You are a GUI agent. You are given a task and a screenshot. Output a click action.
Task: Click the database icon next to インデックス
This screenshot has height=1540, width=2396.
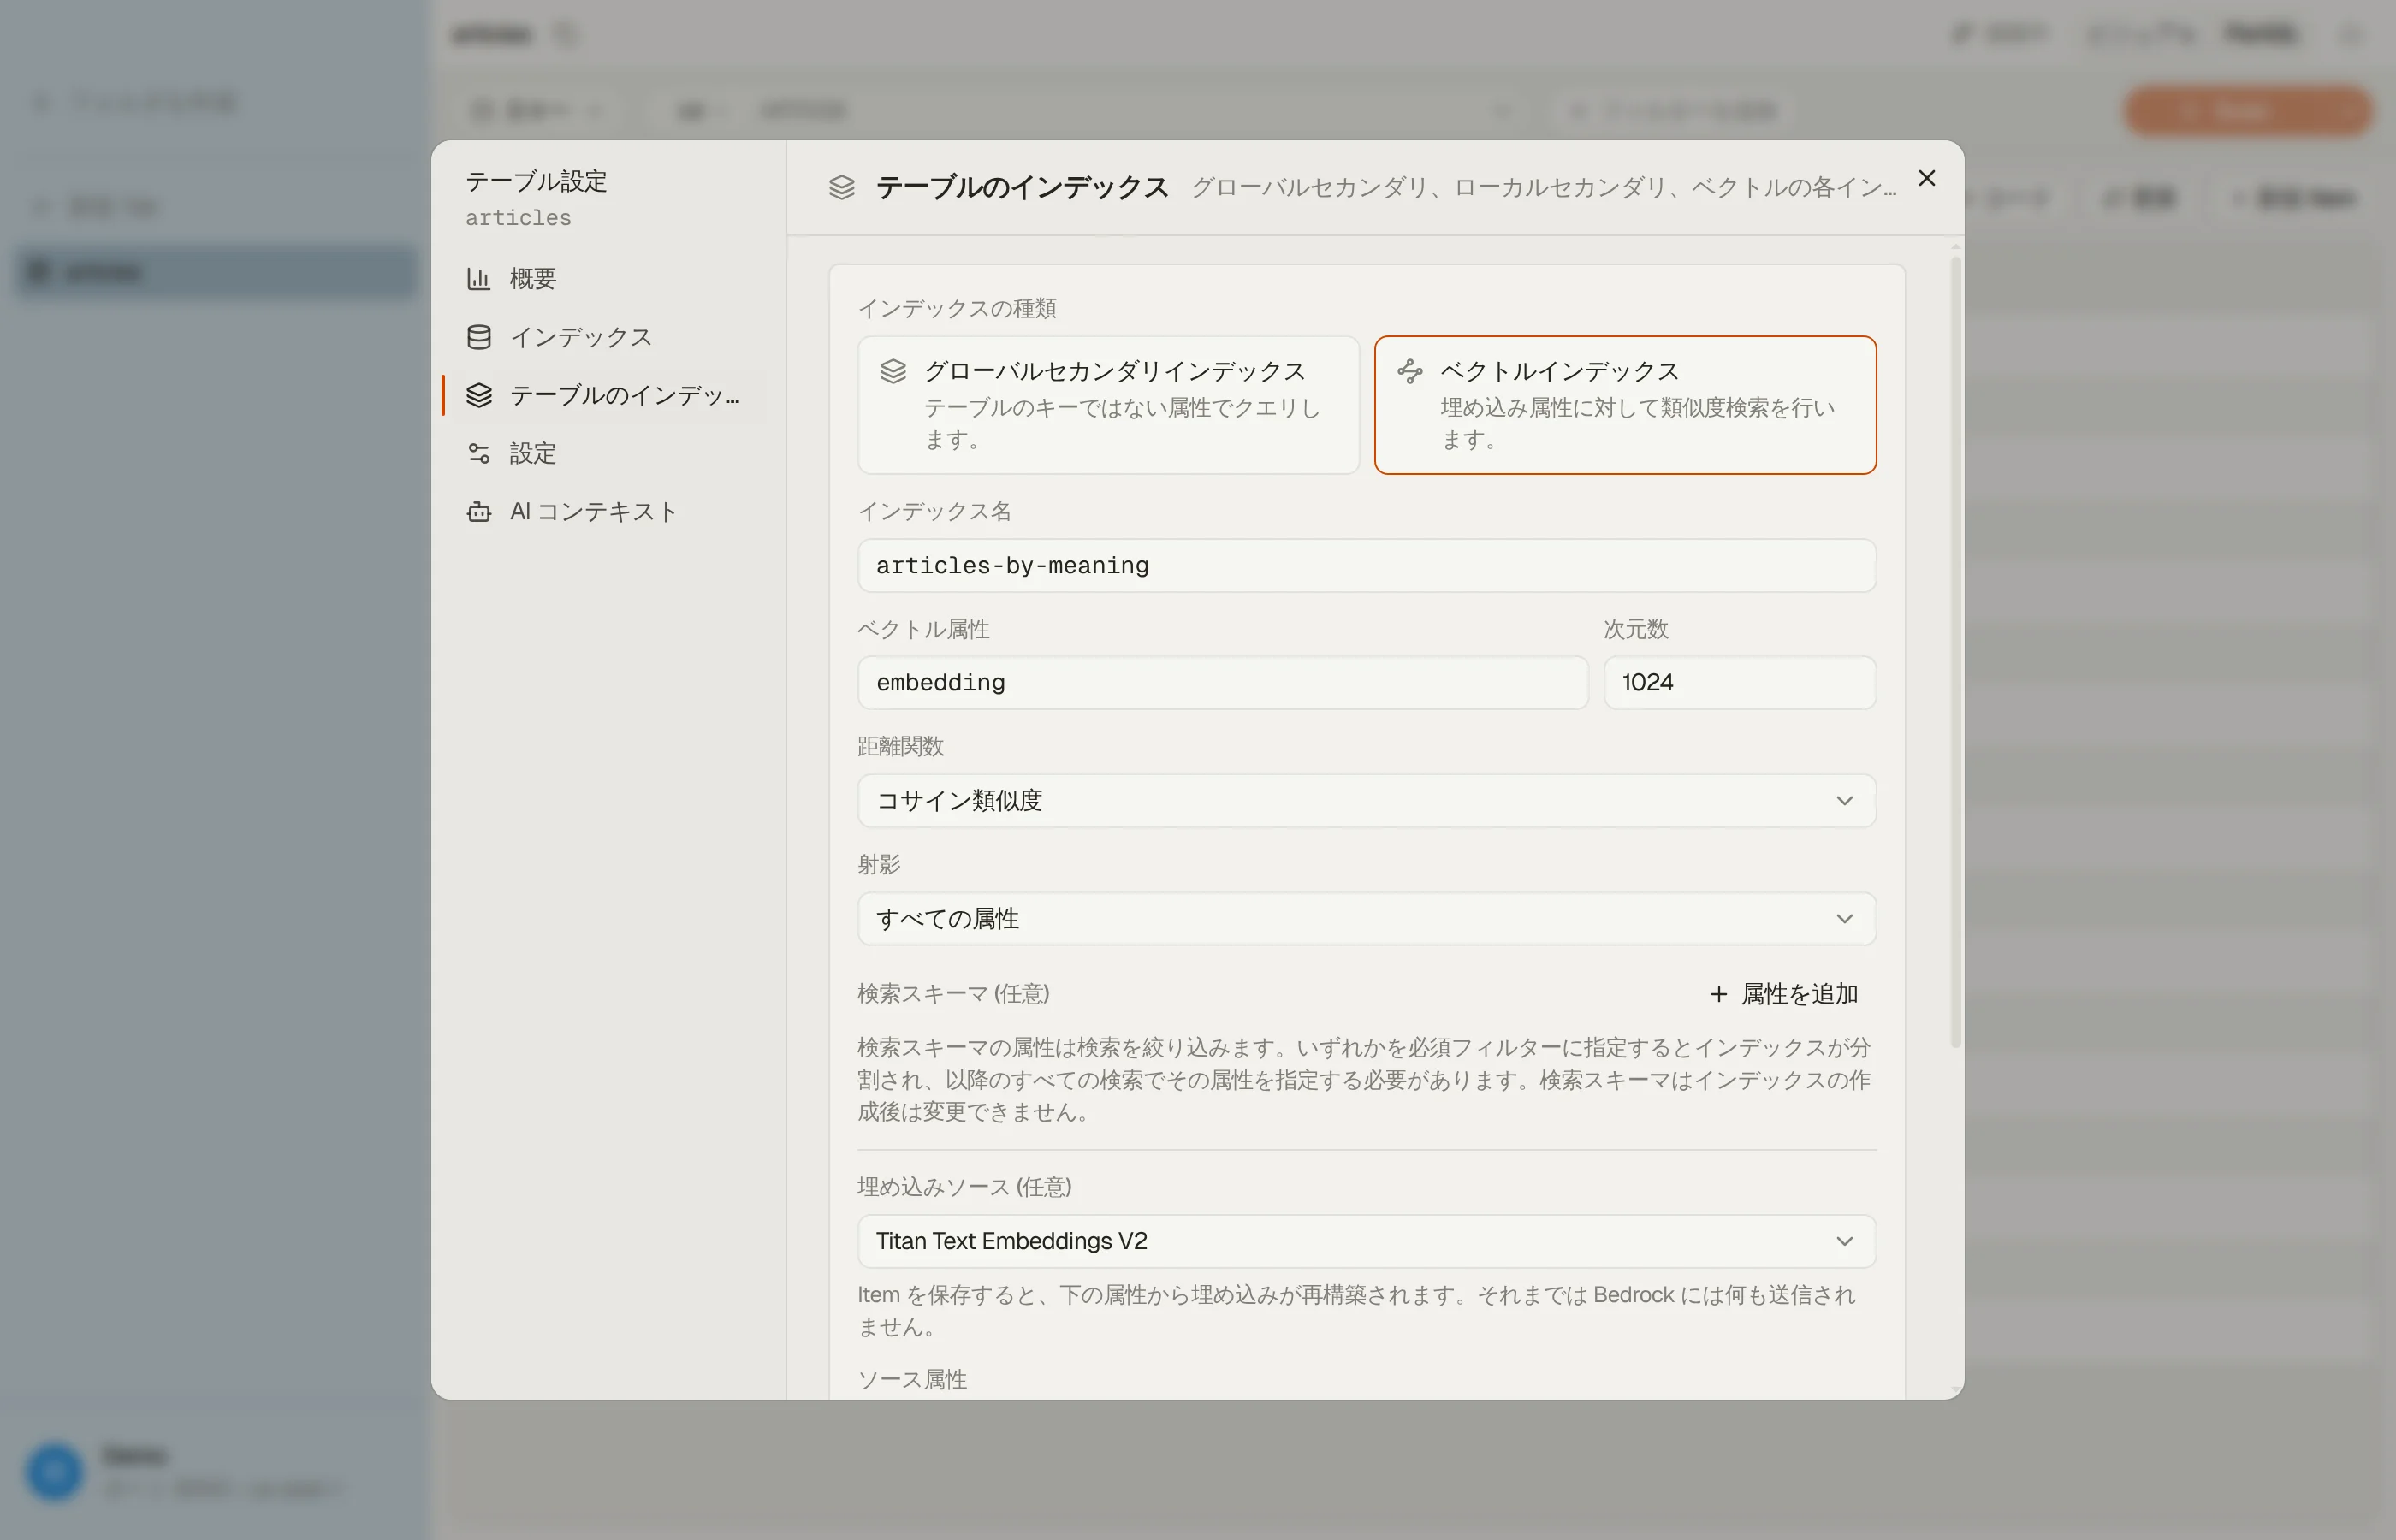pos(479,337)
